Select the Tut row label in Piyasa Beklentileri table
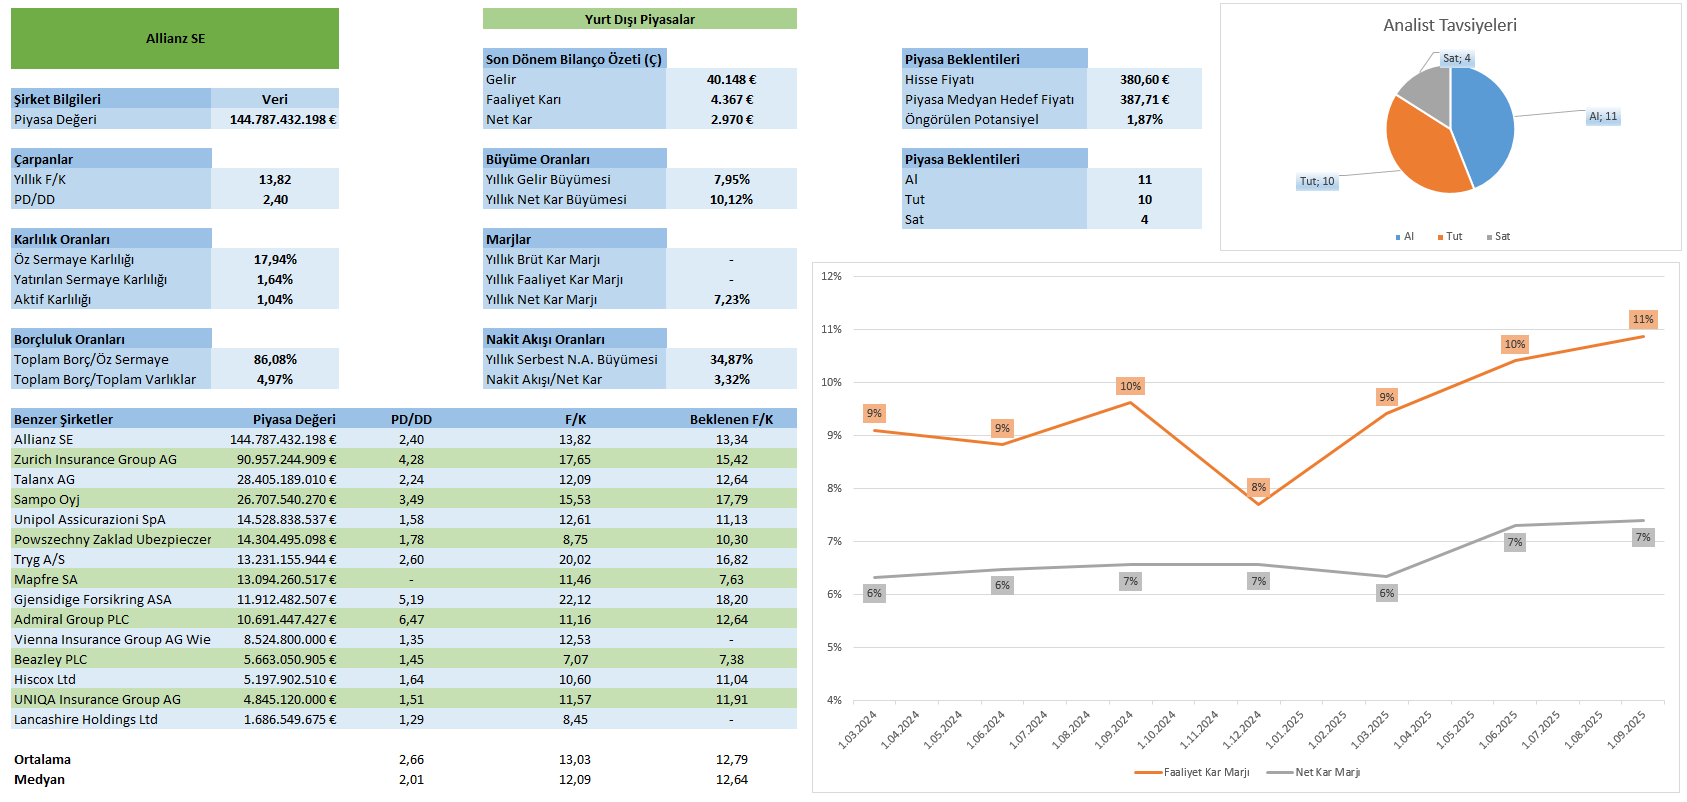Screen dimensions: 1687x802 coord(915,199)
